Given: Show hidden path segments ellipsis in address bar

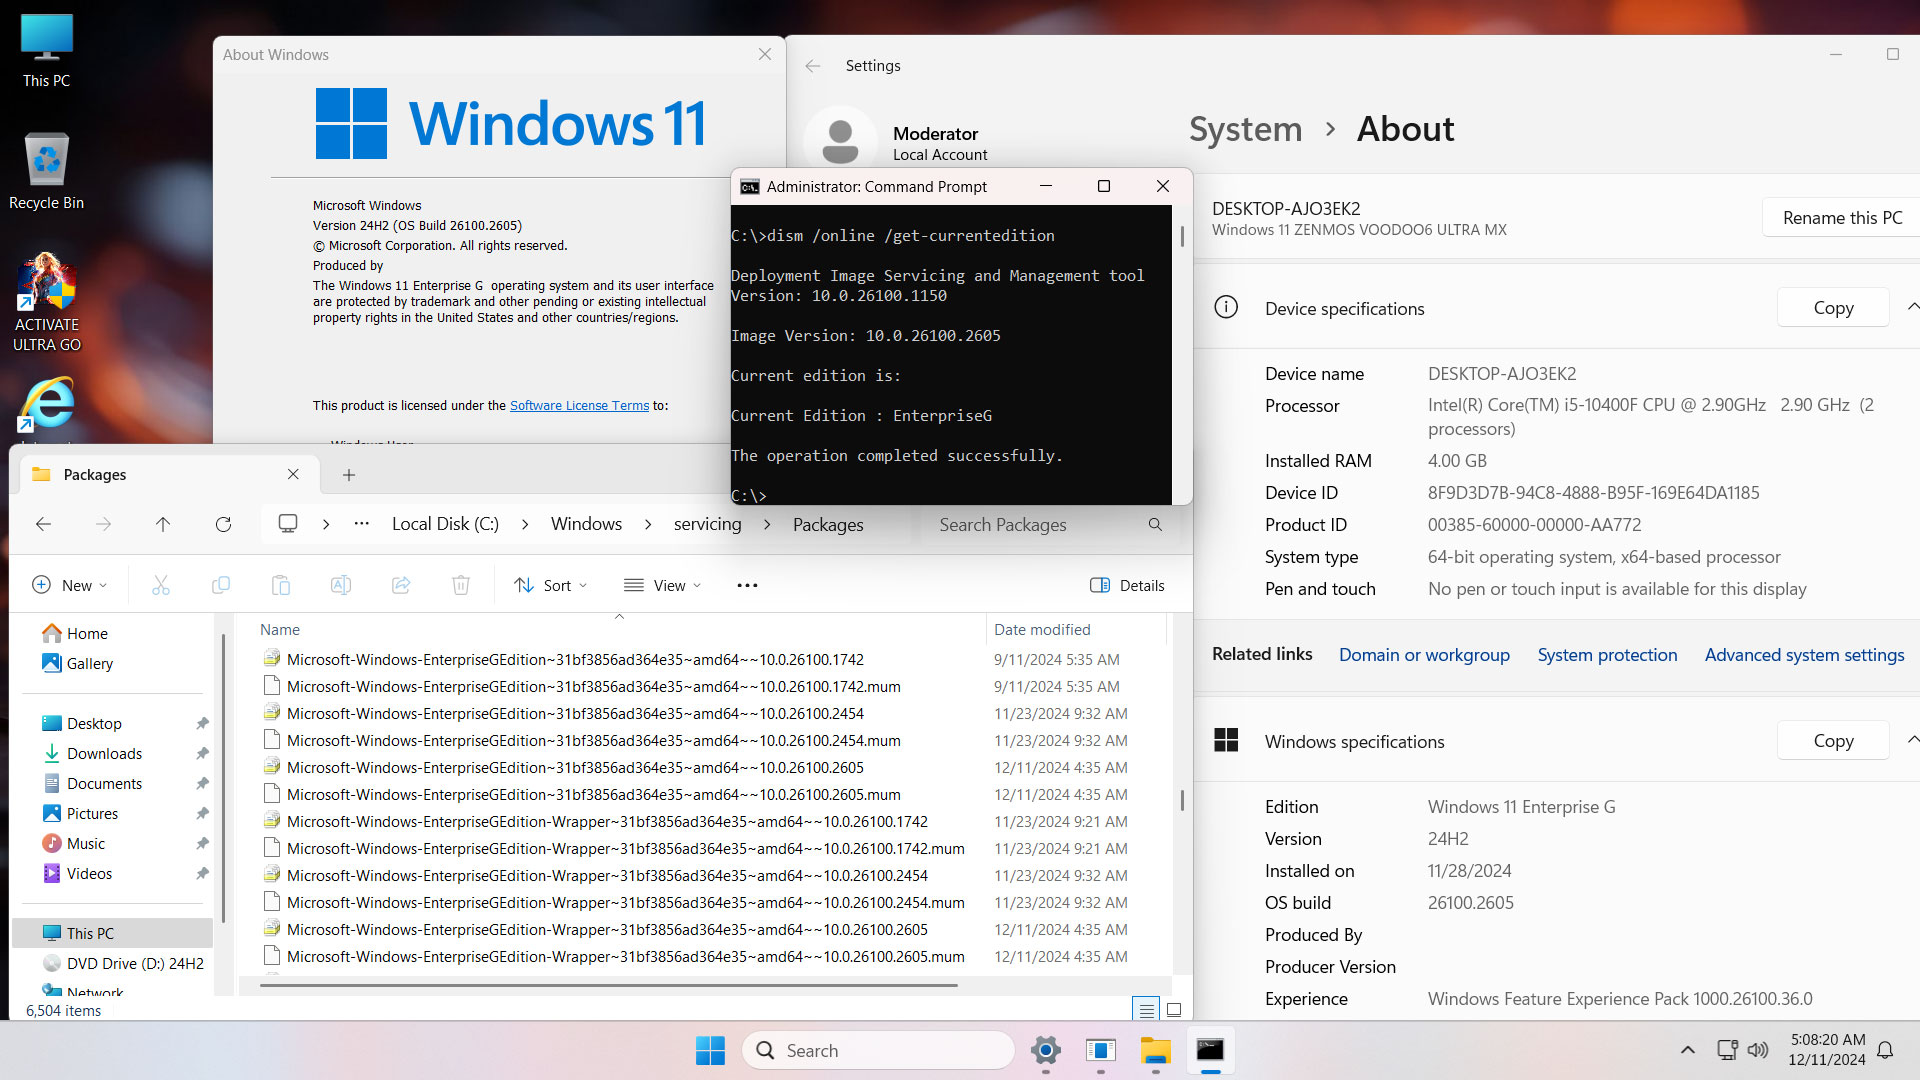Looking at the screenshot, I should click(x=362, y=524).
